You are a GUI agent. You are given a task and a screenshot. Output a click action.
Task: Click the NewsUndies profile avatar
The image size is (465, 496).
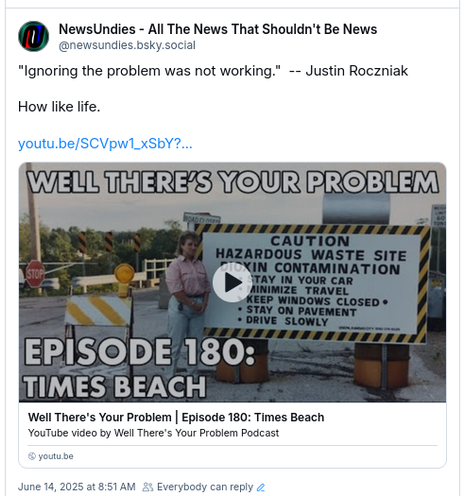[x=33, y=36]
